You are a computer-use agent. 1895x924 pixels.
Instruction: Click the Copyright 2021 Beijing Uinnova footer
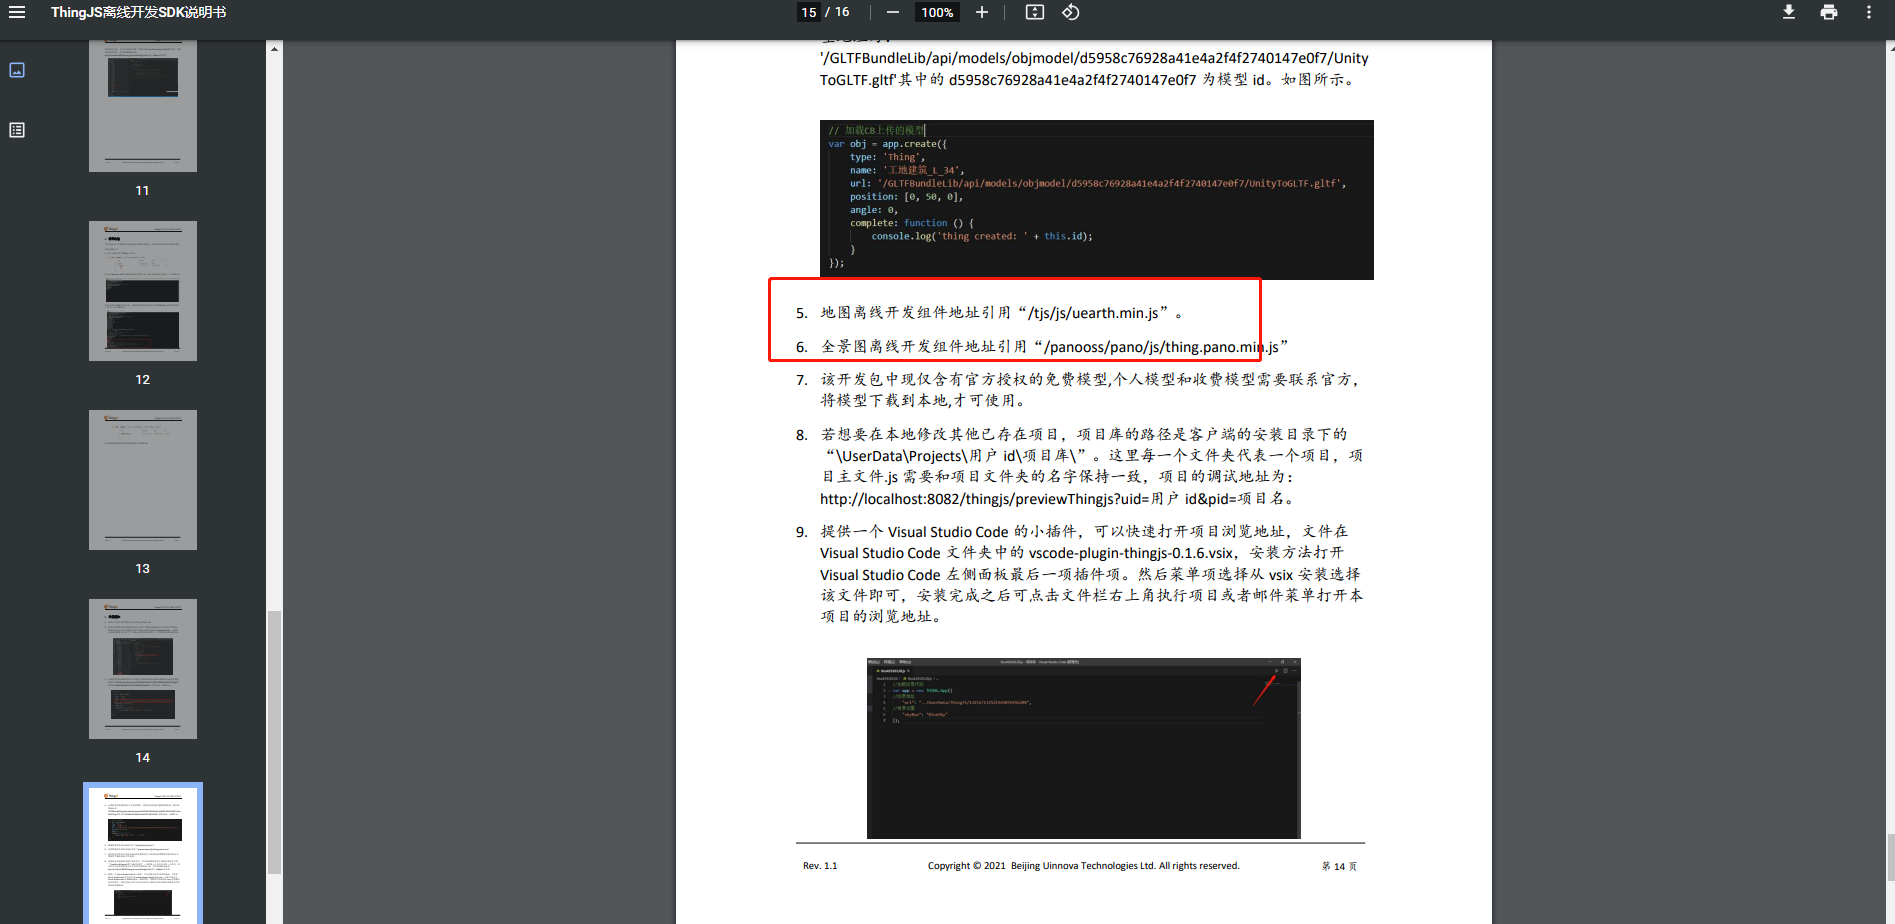click(1083, 866)
